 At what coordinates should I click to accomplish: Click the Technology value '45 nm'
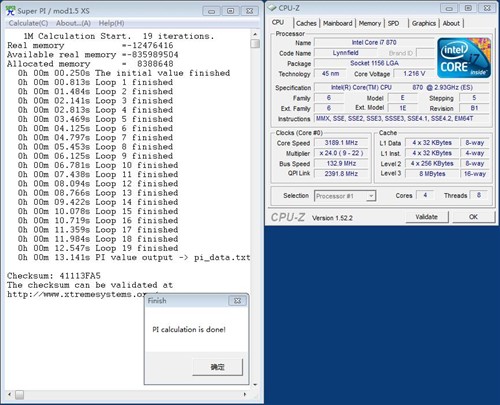pos(330,74)
